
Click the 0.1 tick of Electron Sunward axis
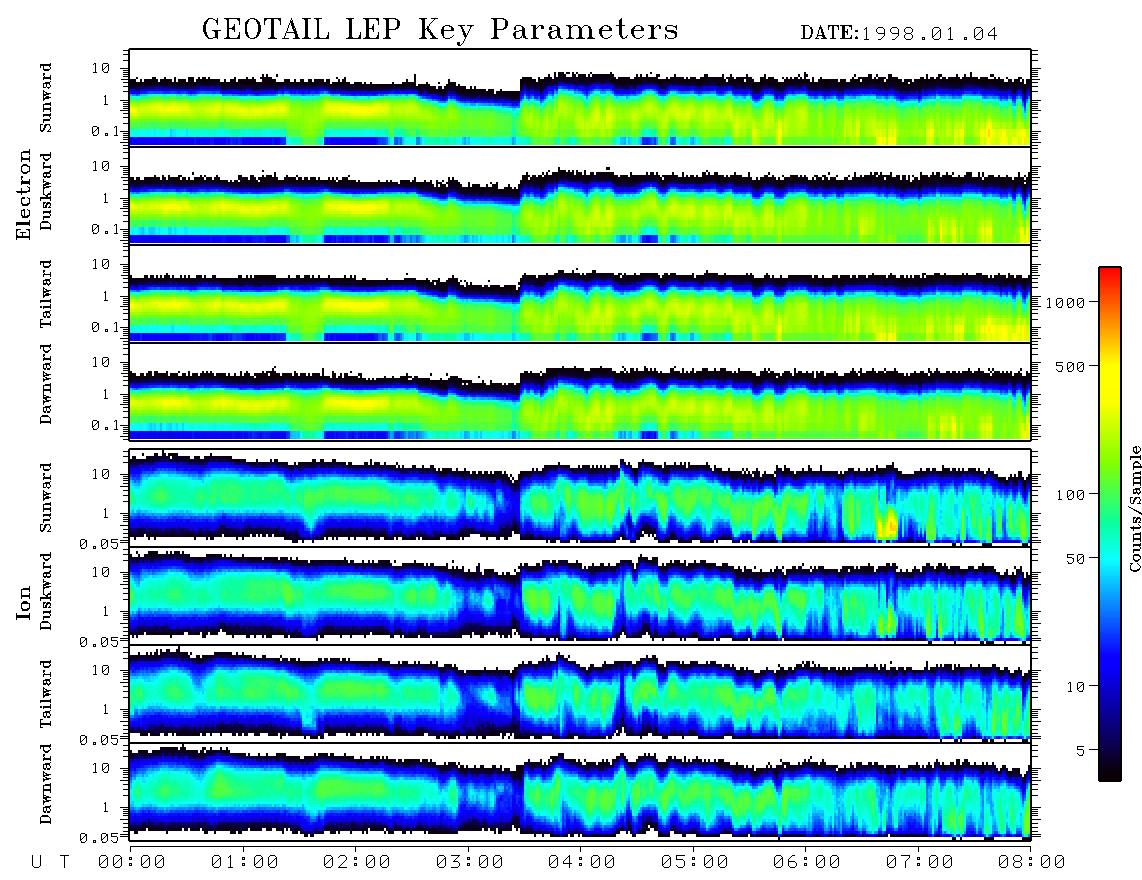[105, 131]
